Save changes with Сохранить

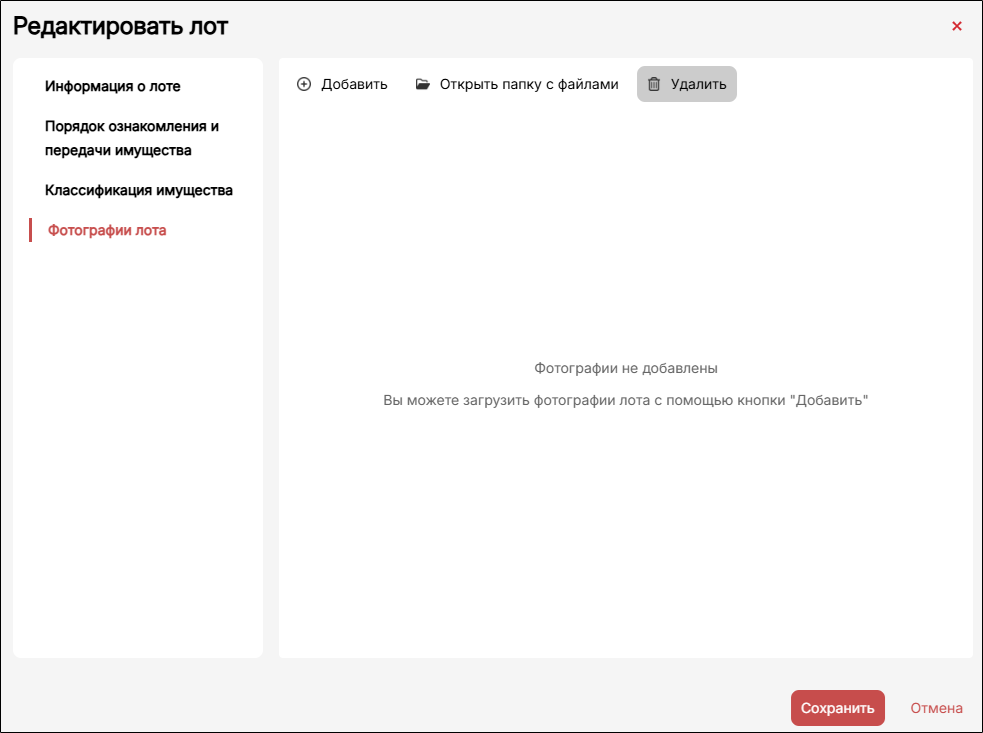coord(838,708)
